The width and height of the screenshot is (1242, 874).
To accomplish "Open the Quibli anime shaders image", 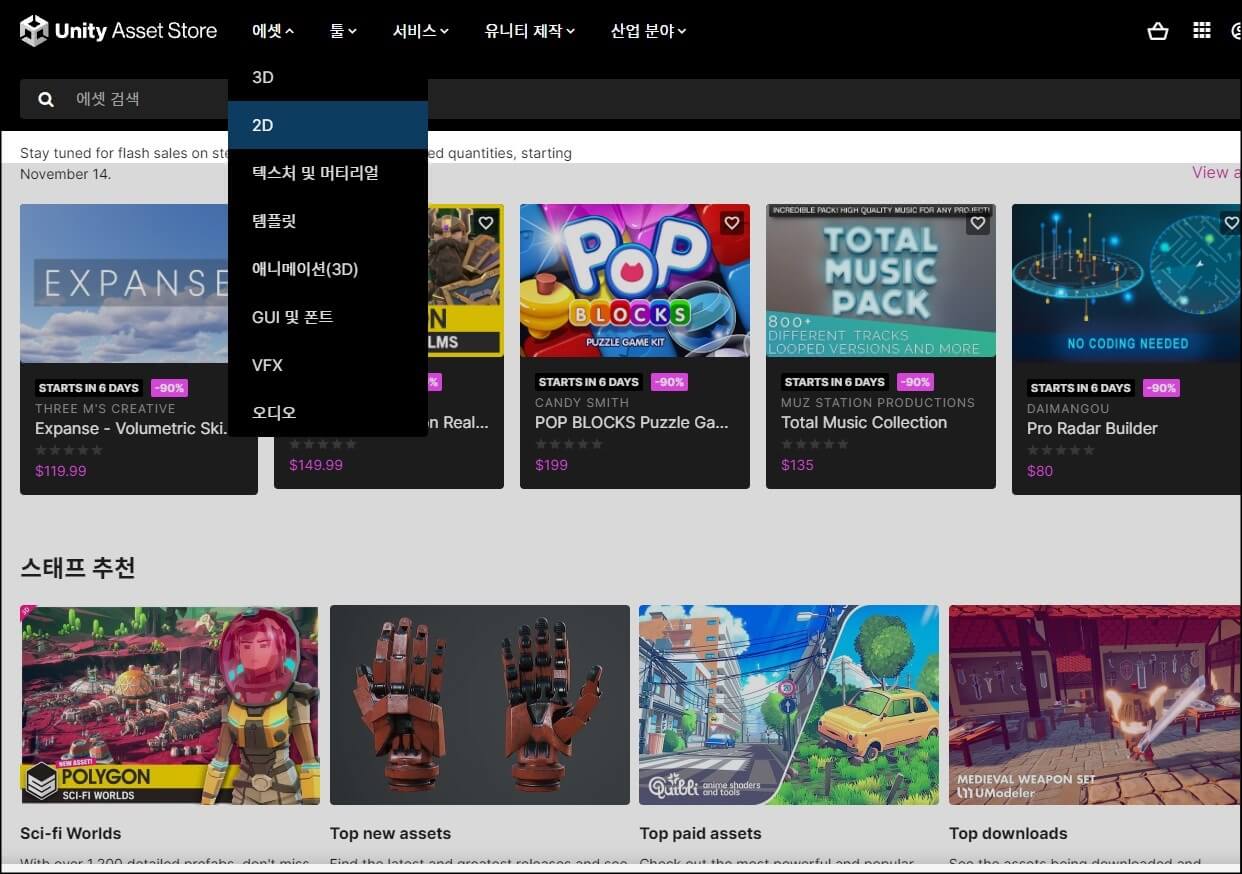I will click(x=789, y=705).
